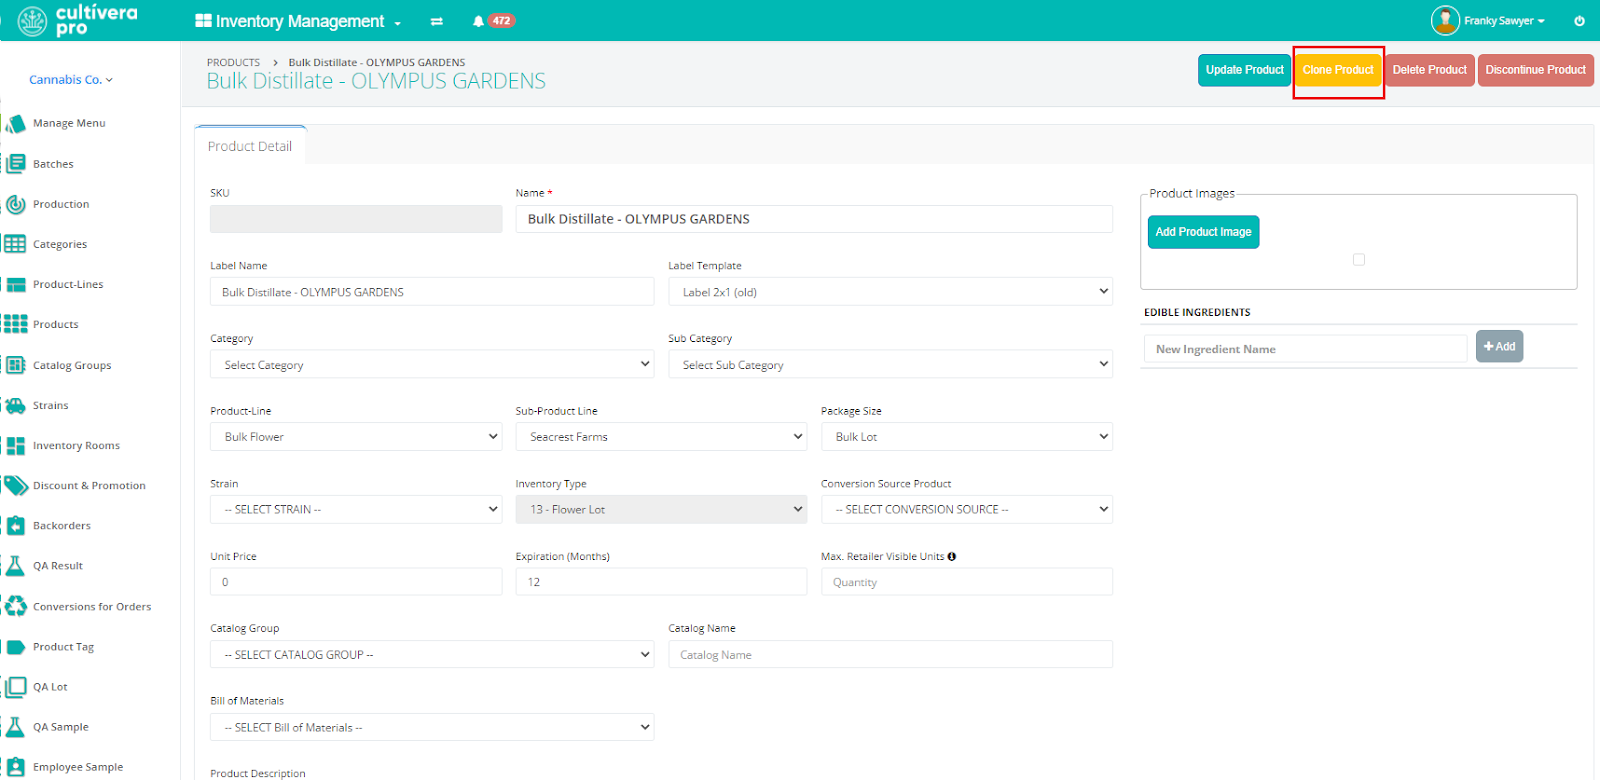Switch to the Product Detail tab
The width and height of the screenshot is (1600, 780).
tap(250, 146)
